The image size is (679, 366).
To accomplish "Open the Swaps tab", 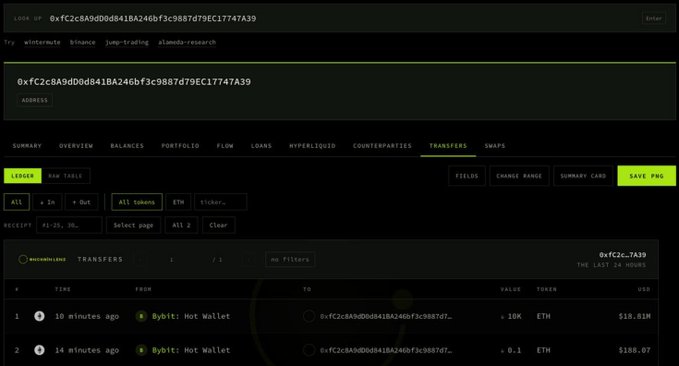I will pos(495,146).
